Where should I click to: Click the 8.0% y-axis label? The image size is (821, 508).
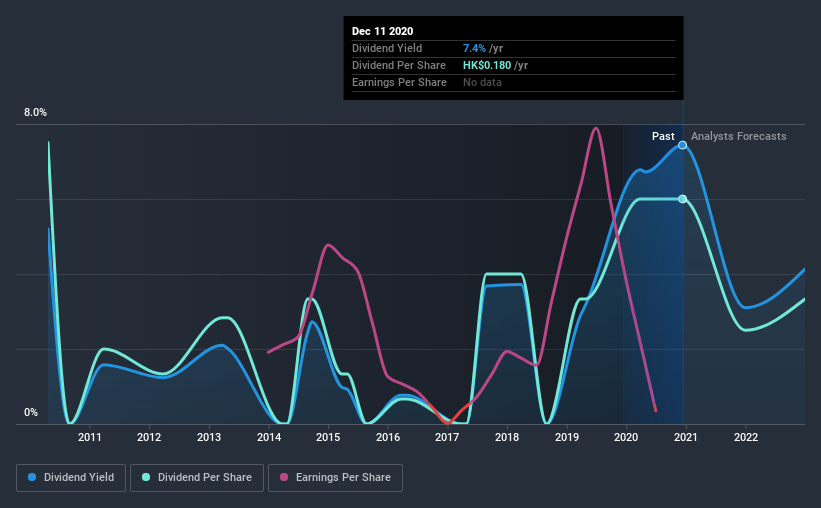tap(35, 113)
